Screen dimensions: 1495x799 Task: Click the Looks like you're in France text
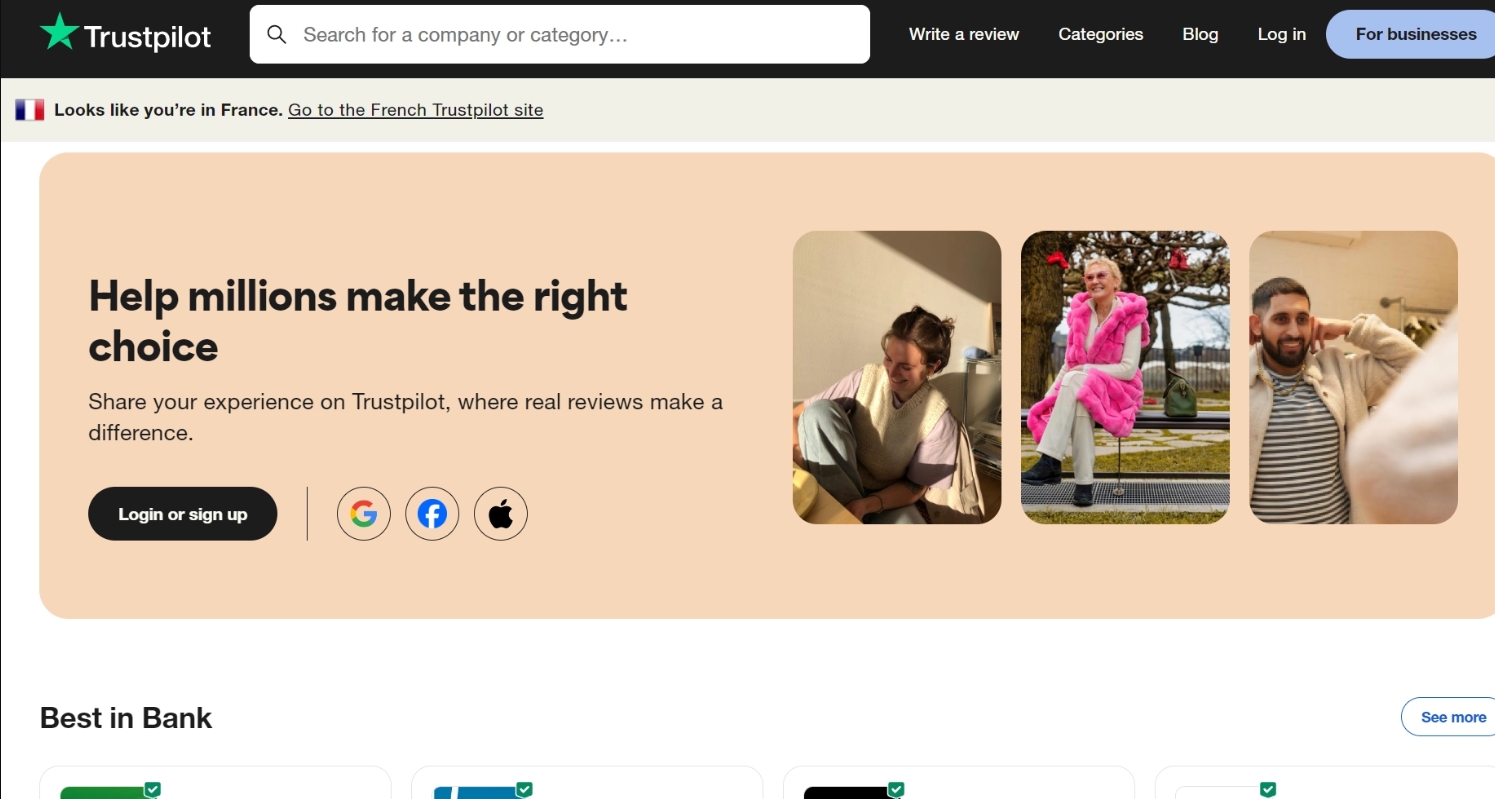[168, 110]
